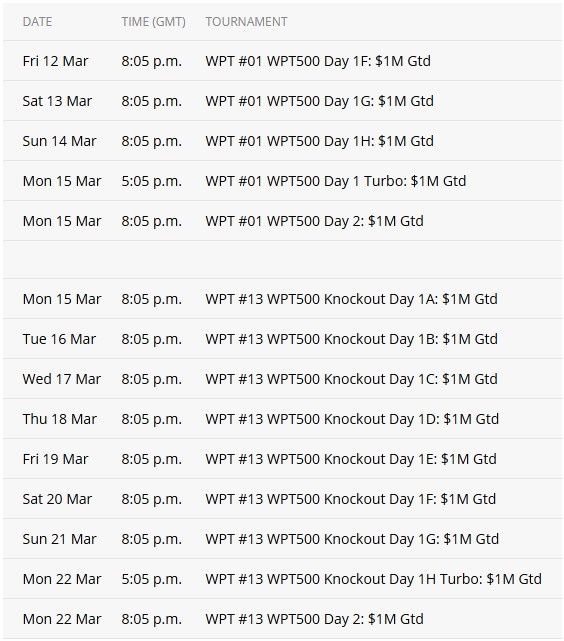Viewport: 564px width, 641px height.
Task: Select WPT #01 WPT500 Day 1G tournament
Action: (x=320, y=101)
